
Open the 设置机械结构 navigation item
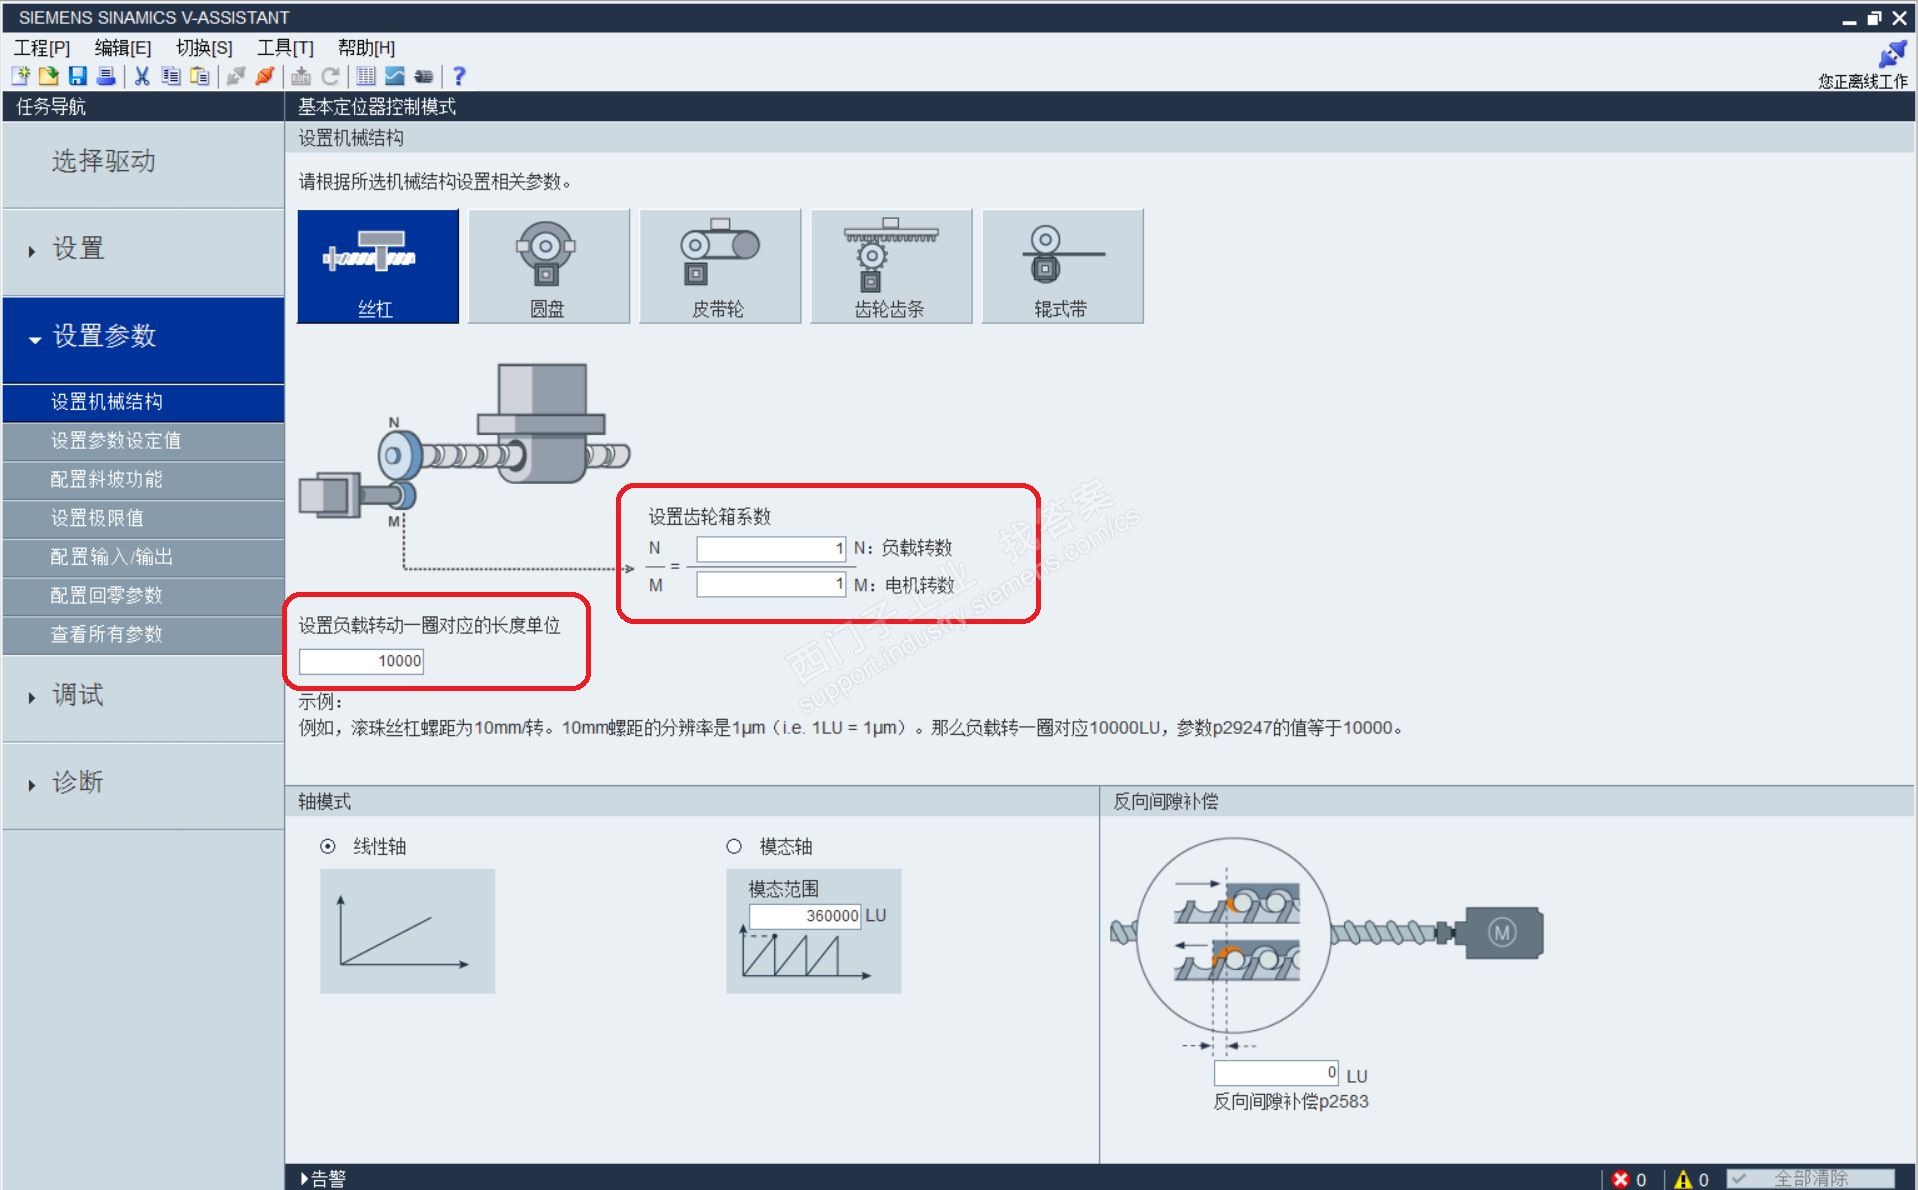point(143,402)
